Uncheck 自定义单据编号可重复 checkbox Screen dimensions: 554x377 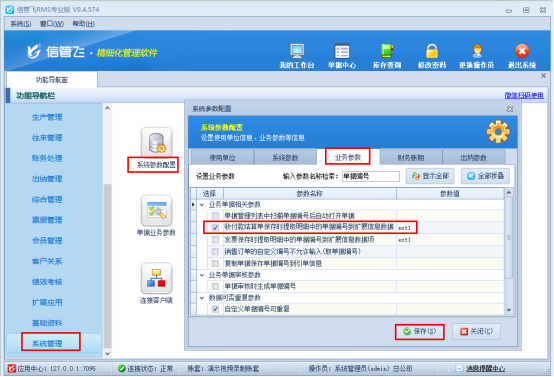click(x=215, y=309)
